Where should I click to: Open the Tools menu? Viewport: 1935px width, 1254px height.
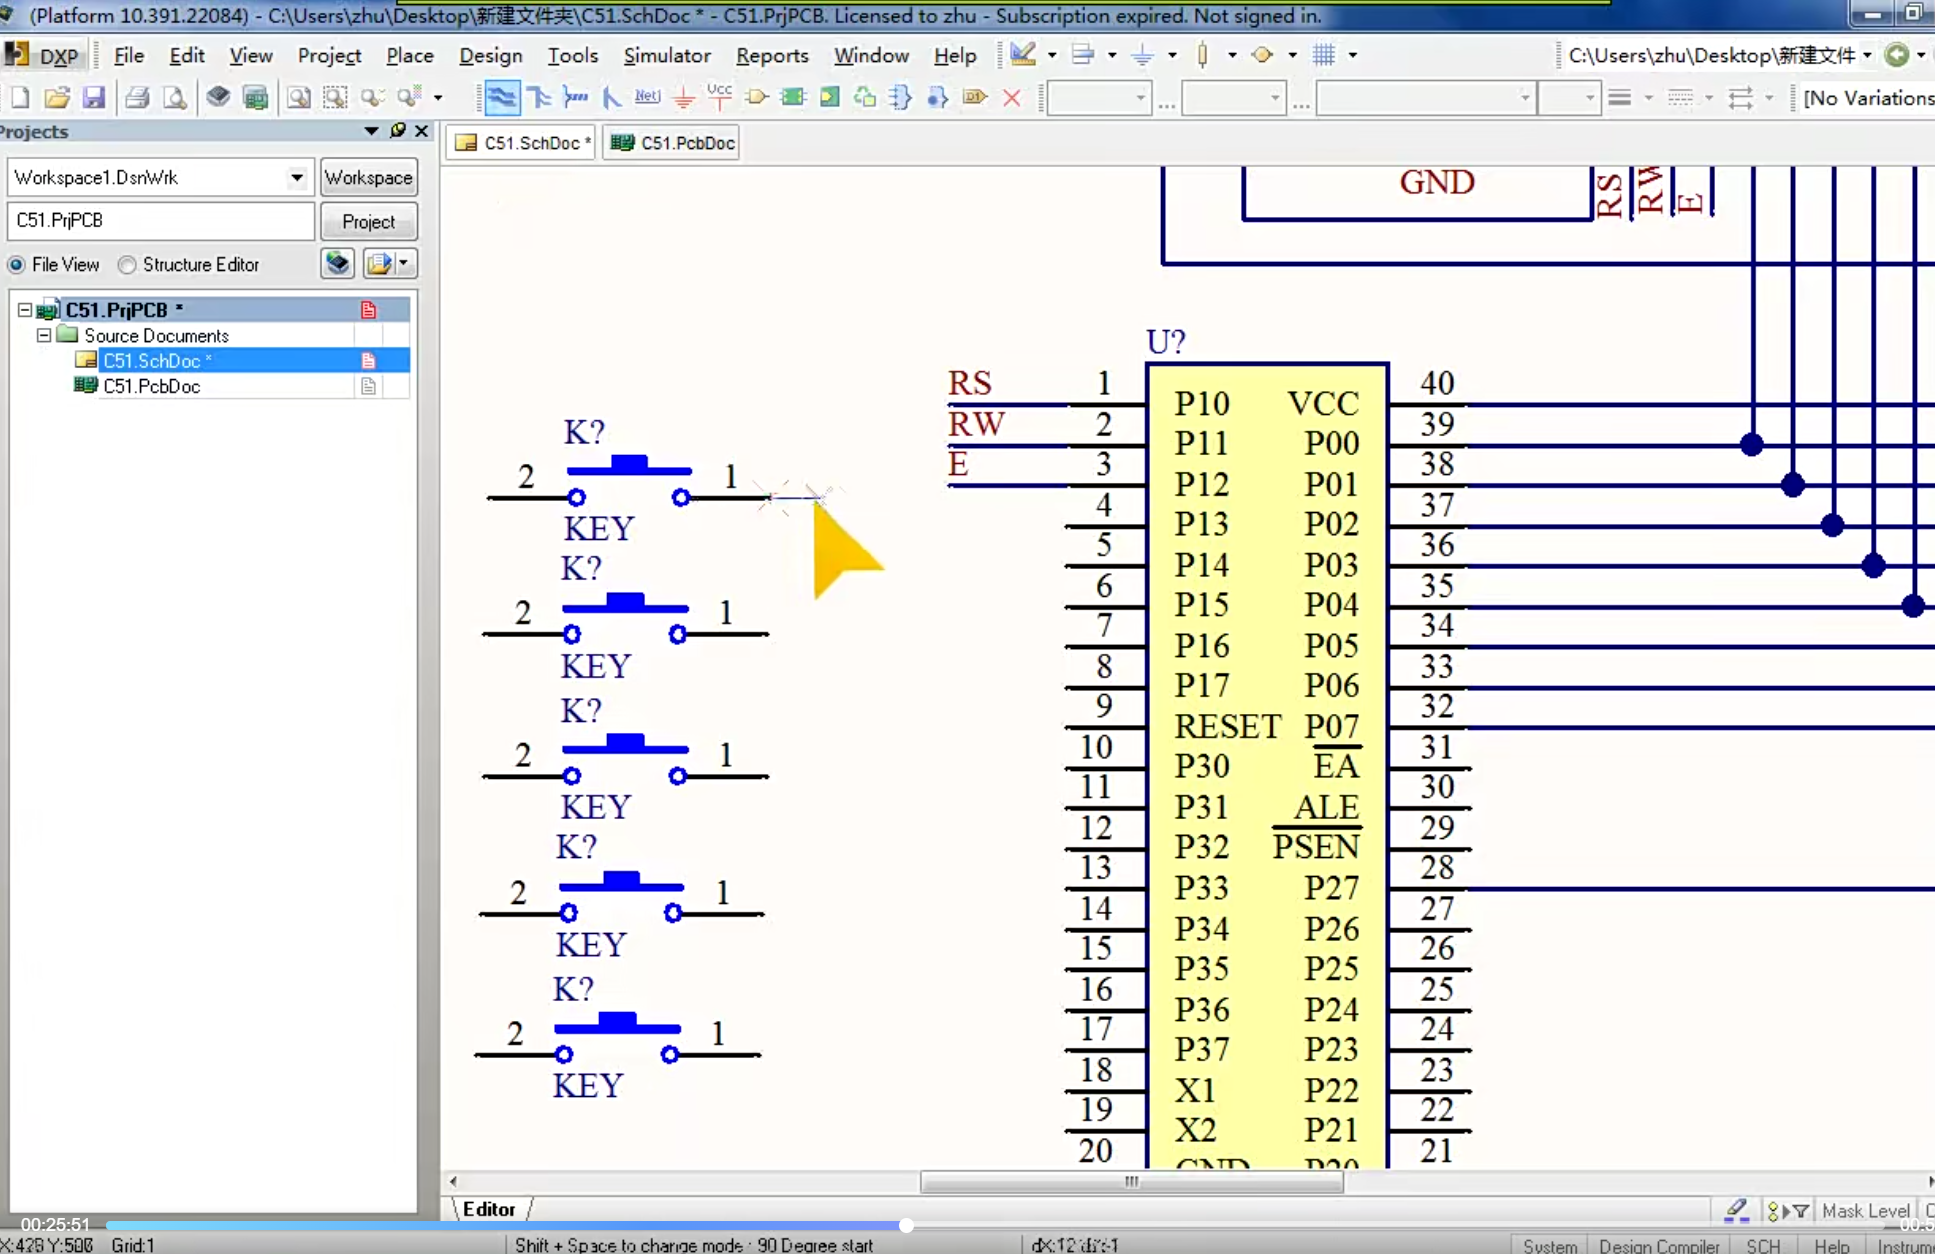(x=572, y=56)
